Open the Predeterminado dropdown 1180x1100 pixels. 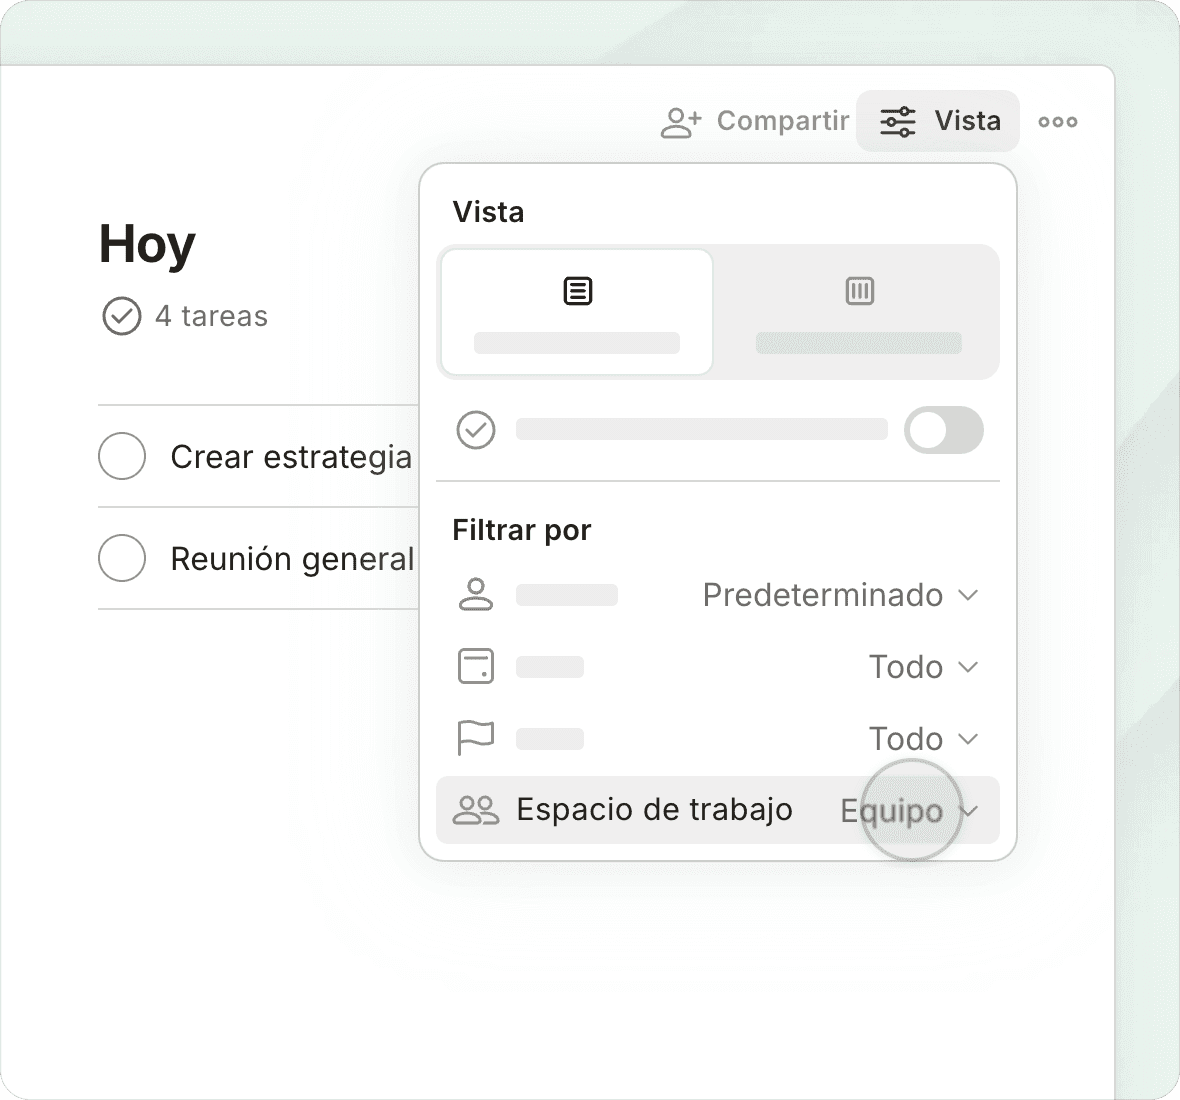click(x=840, y=595)
